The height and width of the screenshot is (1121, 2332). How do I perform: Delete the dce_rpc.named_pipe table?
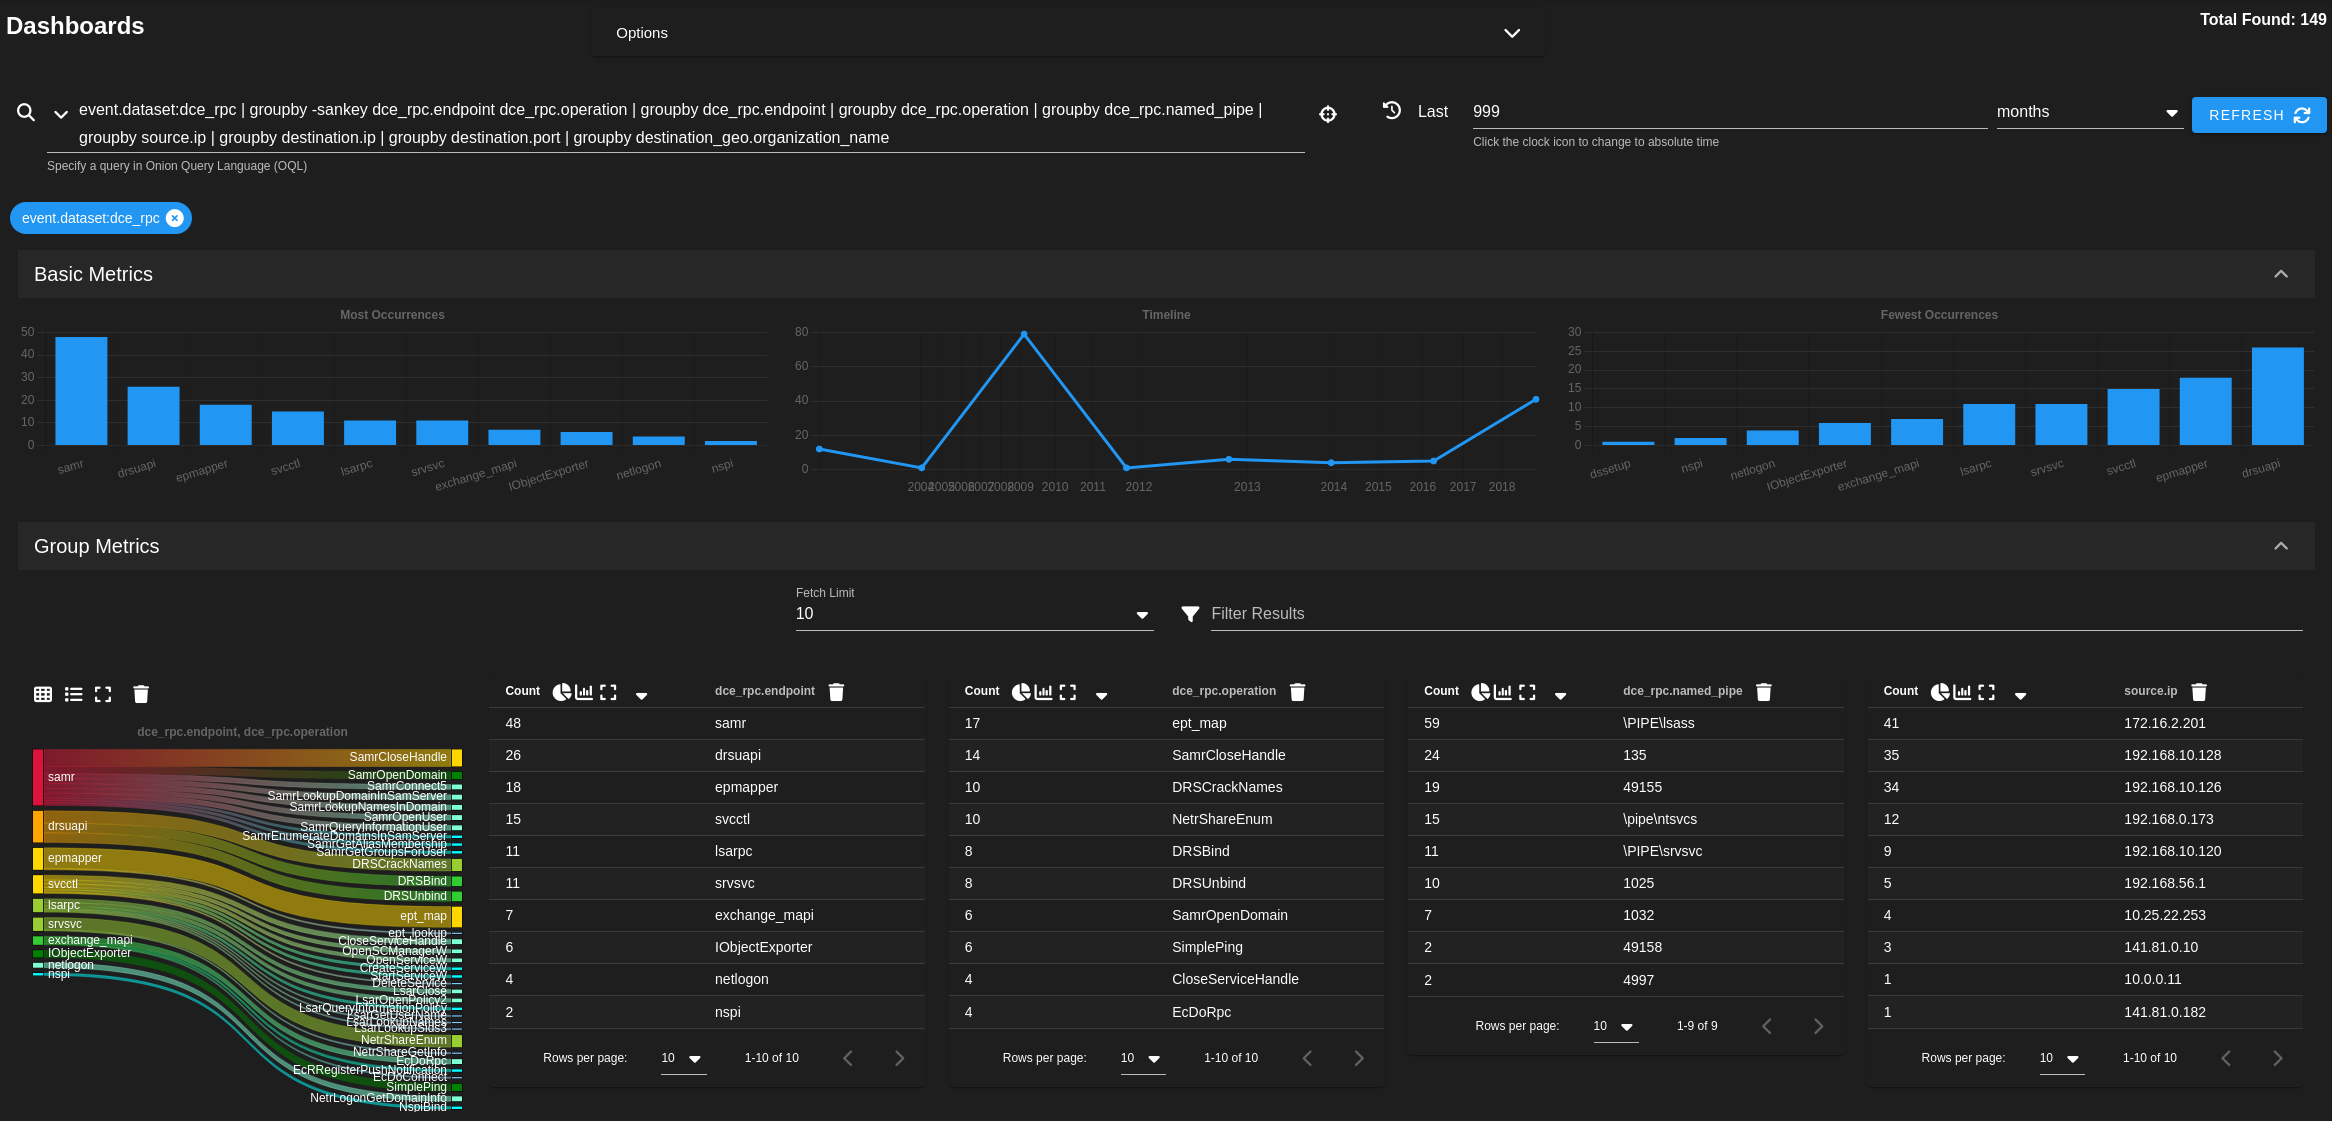[1763, 691]
